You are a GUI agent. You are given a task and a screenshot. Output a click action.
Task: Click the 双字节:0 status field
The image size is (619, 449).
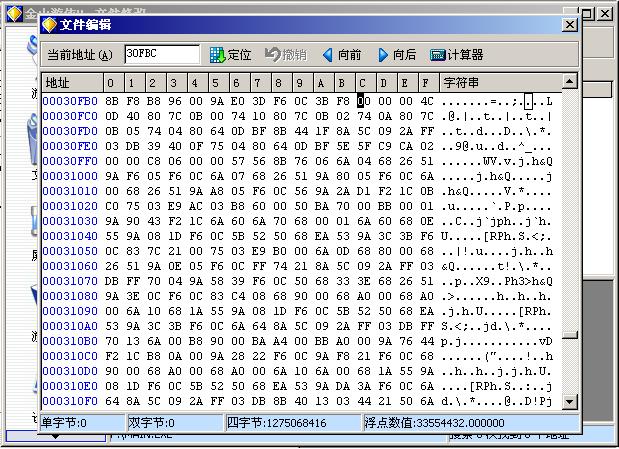coord(175,423)
